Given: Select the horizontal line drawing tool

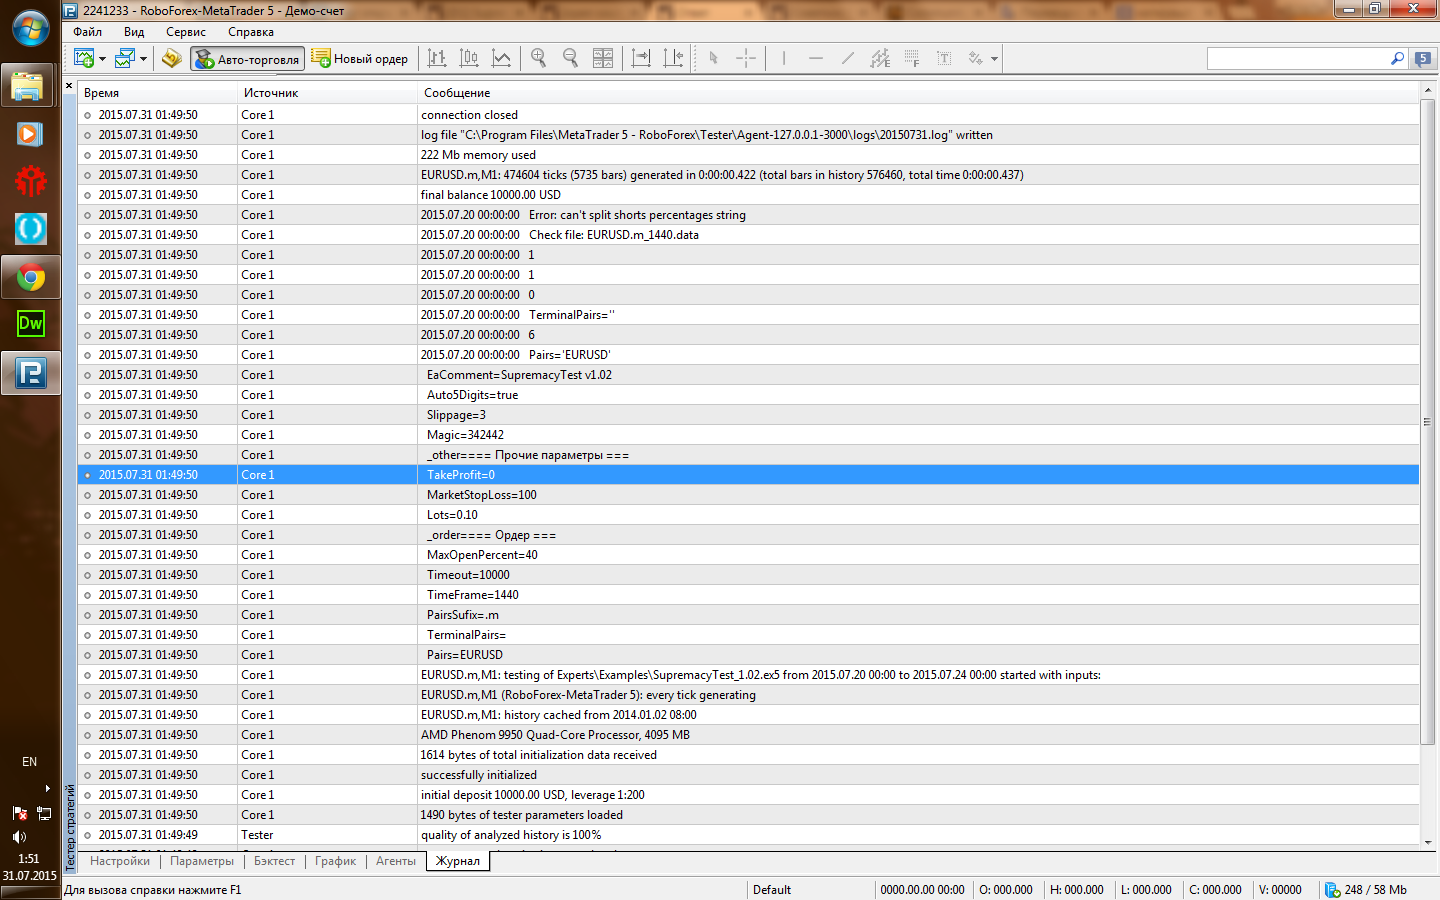Looking at the screenshot, I should coord(816,58).
